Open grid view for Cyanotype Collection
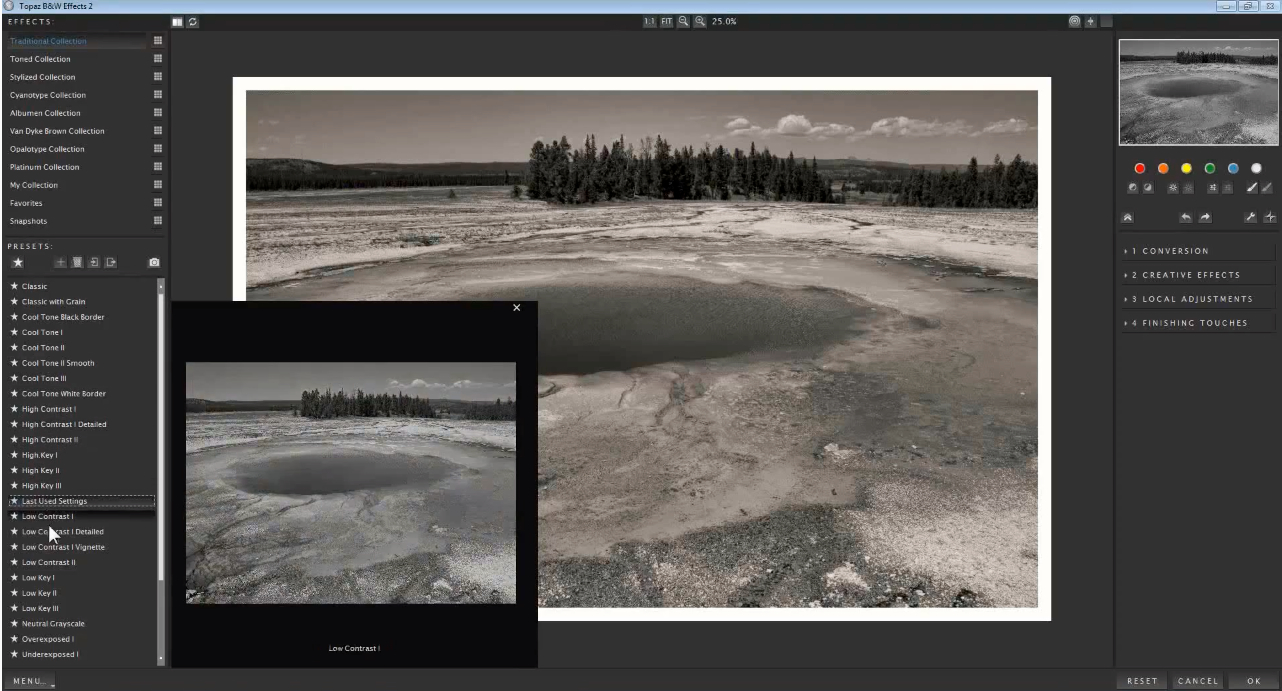This screenshot has width=1282, height=691. (x=158, y=95)
